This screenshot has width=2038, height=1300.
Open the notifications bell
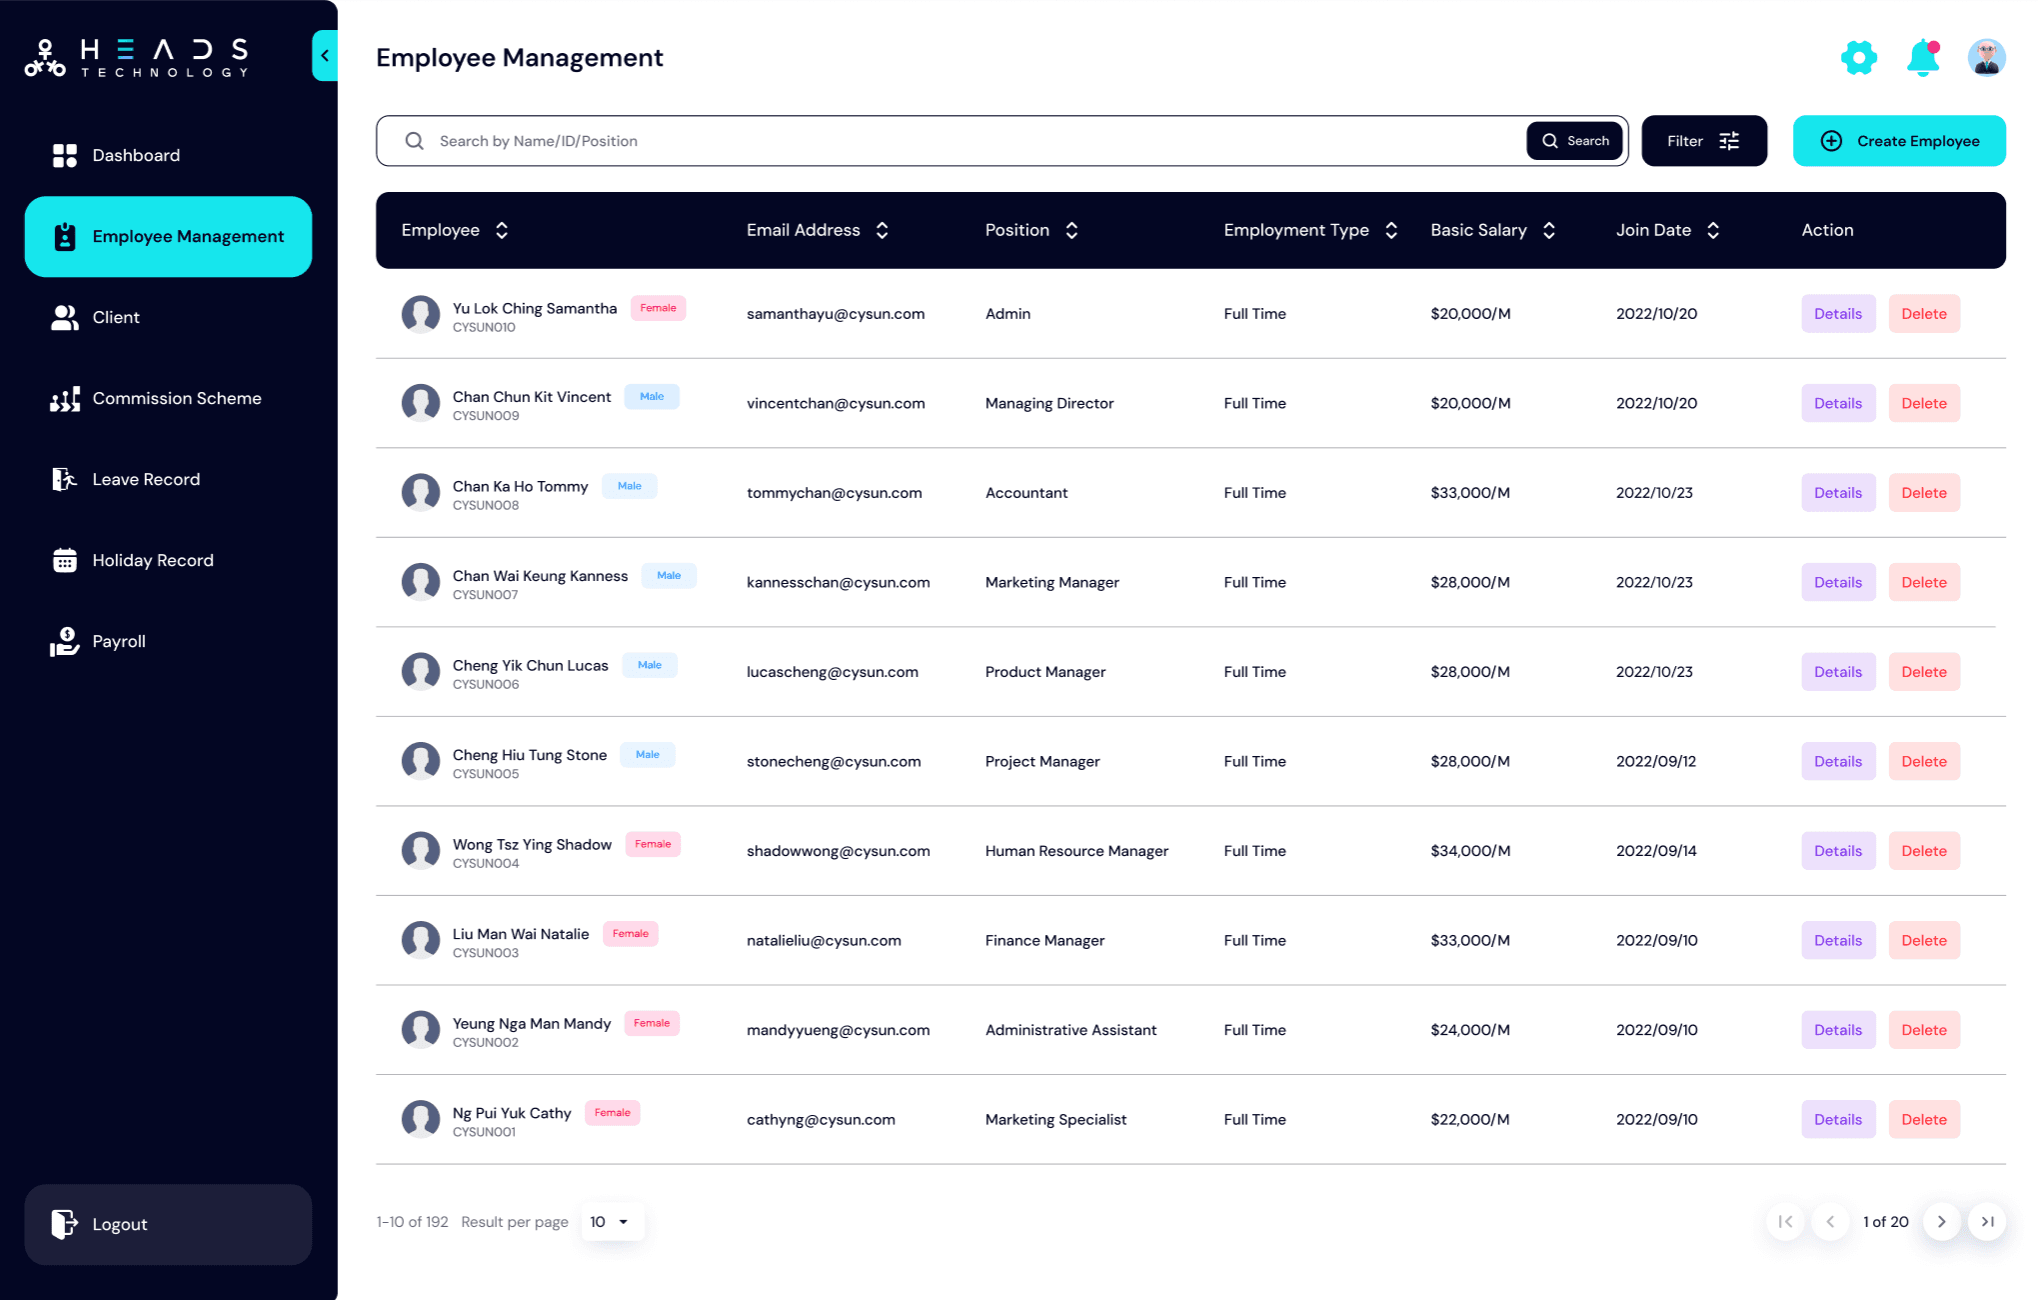coord(1921,57)
